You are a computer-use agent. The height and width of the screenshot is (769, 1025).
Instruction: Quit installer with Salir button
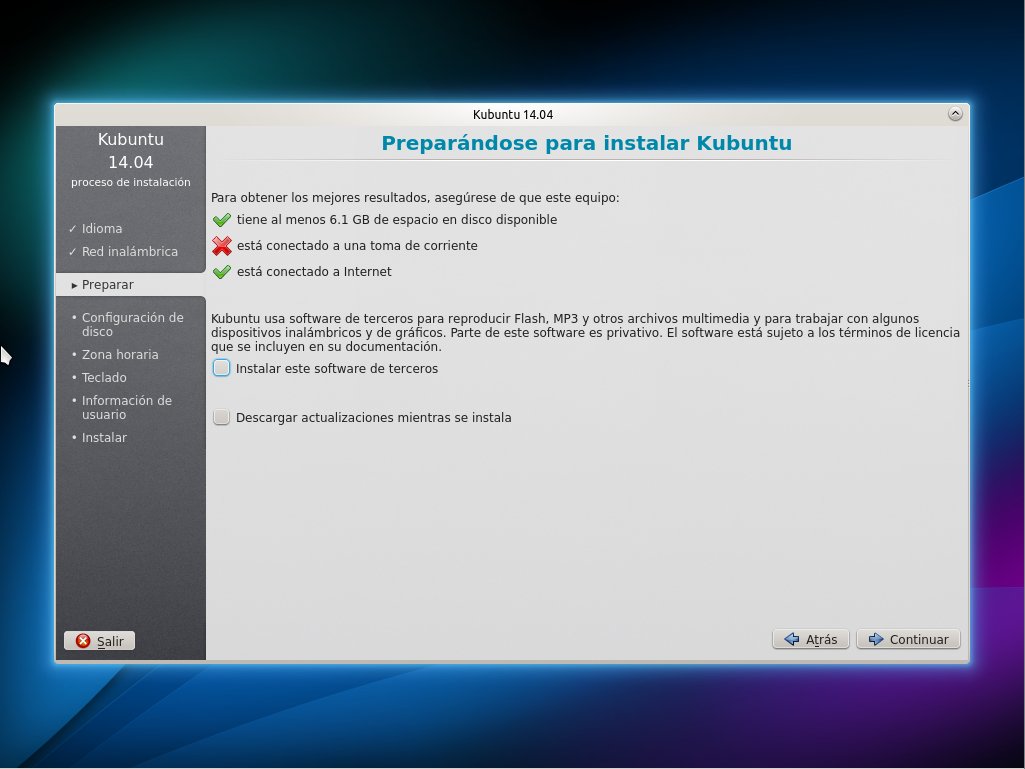tap(99, 641)
